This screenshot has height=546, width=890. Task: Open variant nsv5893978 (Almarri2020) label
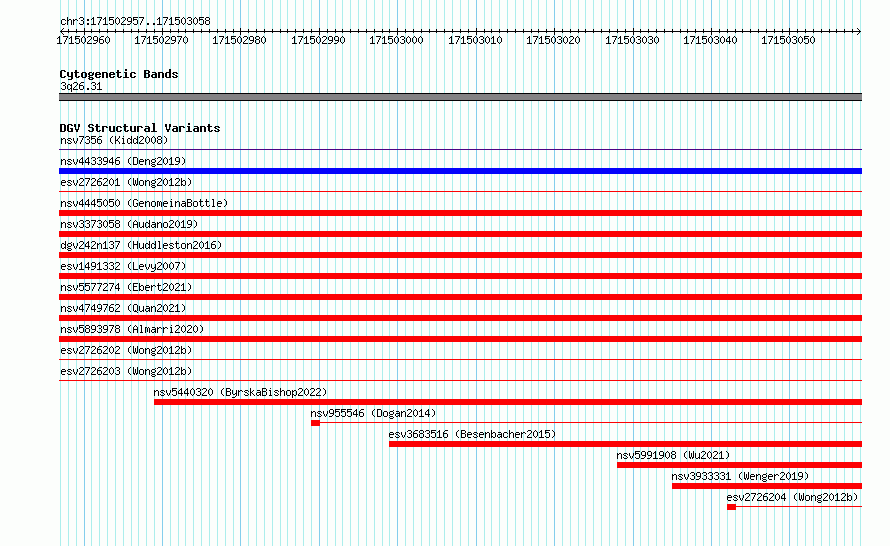132,329
